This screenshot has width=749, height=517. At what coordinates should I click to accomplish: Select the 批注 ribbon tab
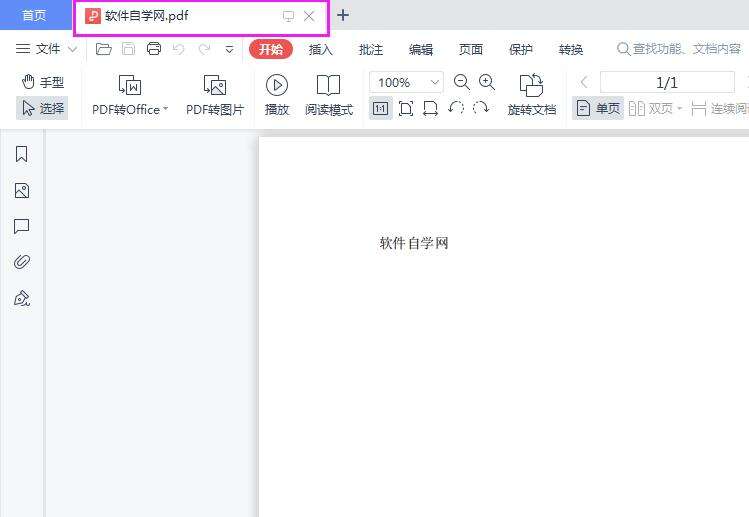[371, 49]
